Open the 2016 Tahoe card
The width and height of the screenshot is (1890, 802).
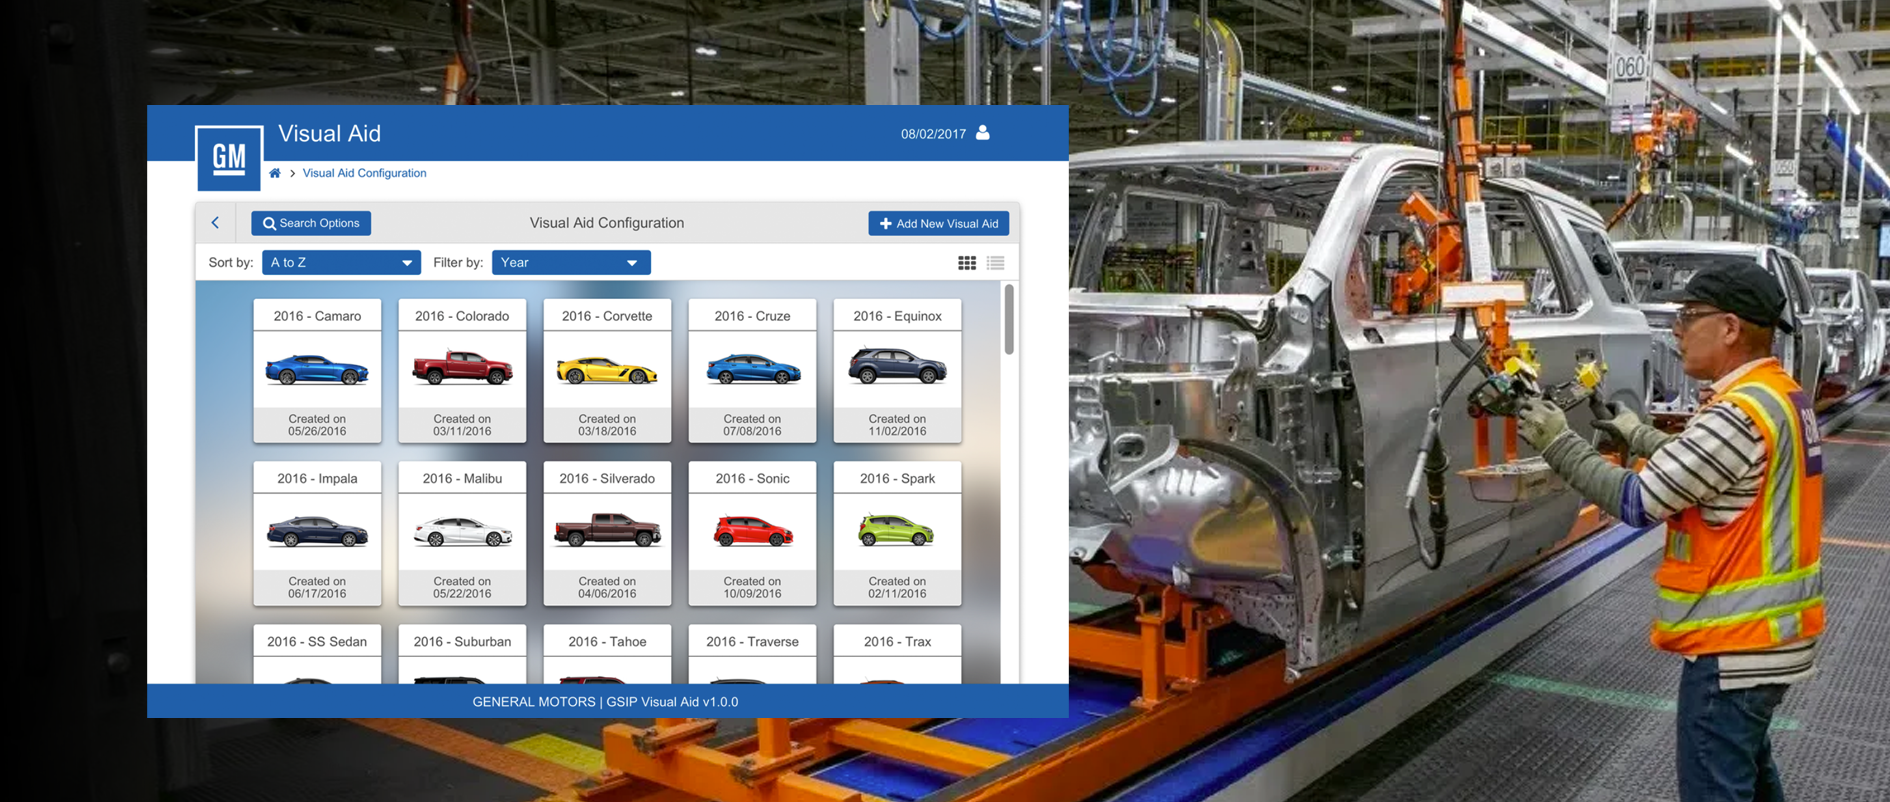point(607,654)
